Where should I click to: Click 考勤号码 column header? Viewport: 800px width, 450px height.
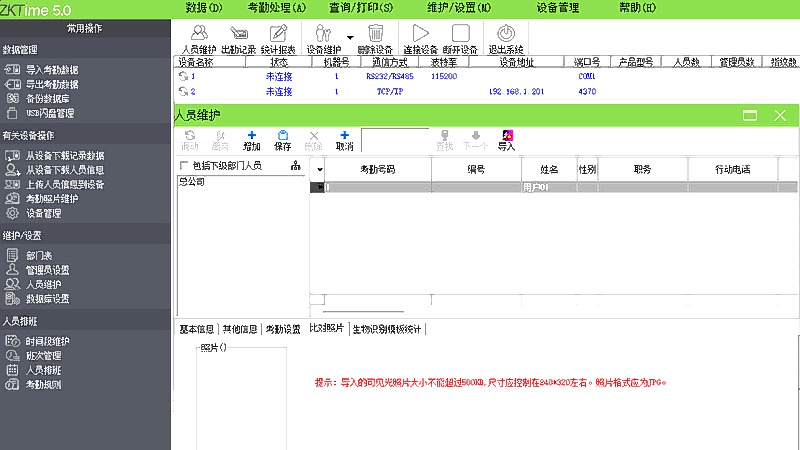378,169
